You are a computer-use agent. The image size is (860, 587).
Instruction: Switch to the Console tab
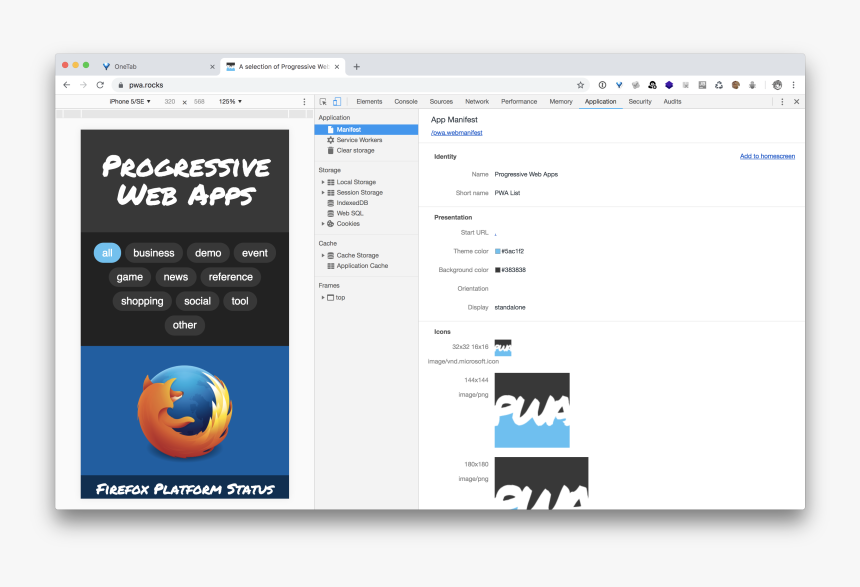pyautogui.click(x=405, y=101)
